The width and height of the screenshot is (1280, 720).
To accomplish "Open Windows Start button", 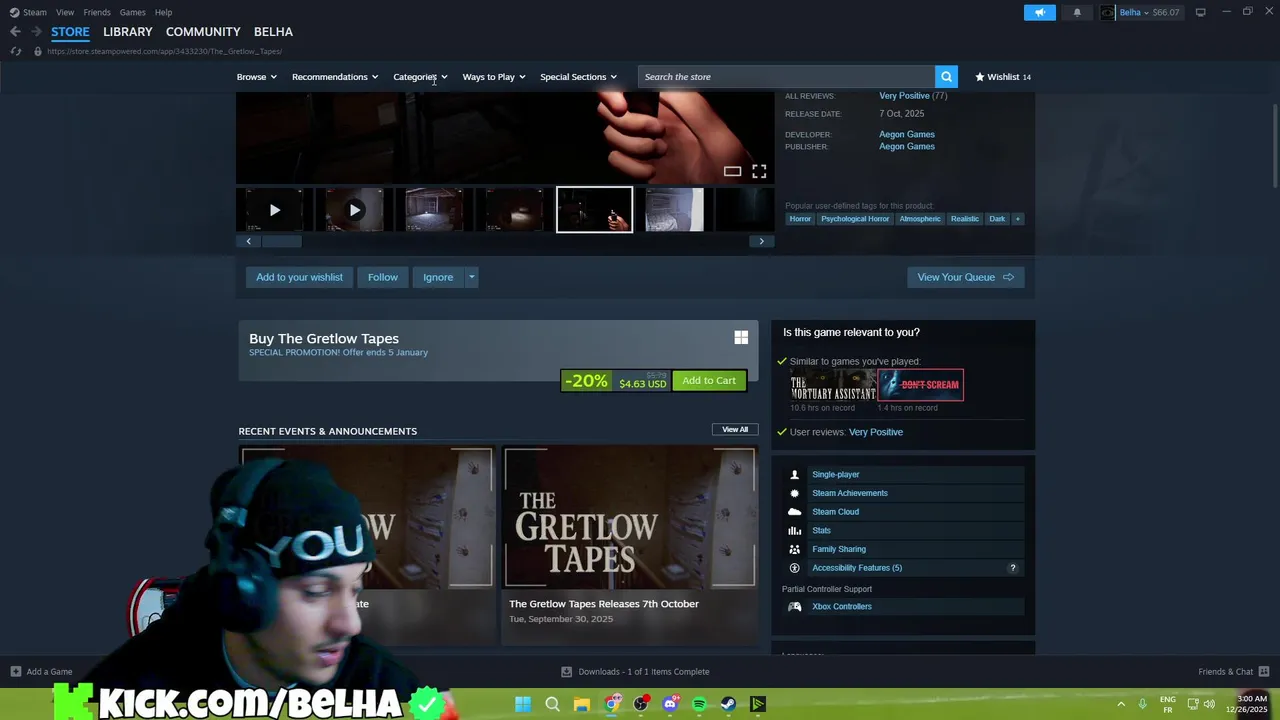I will 523,704.
